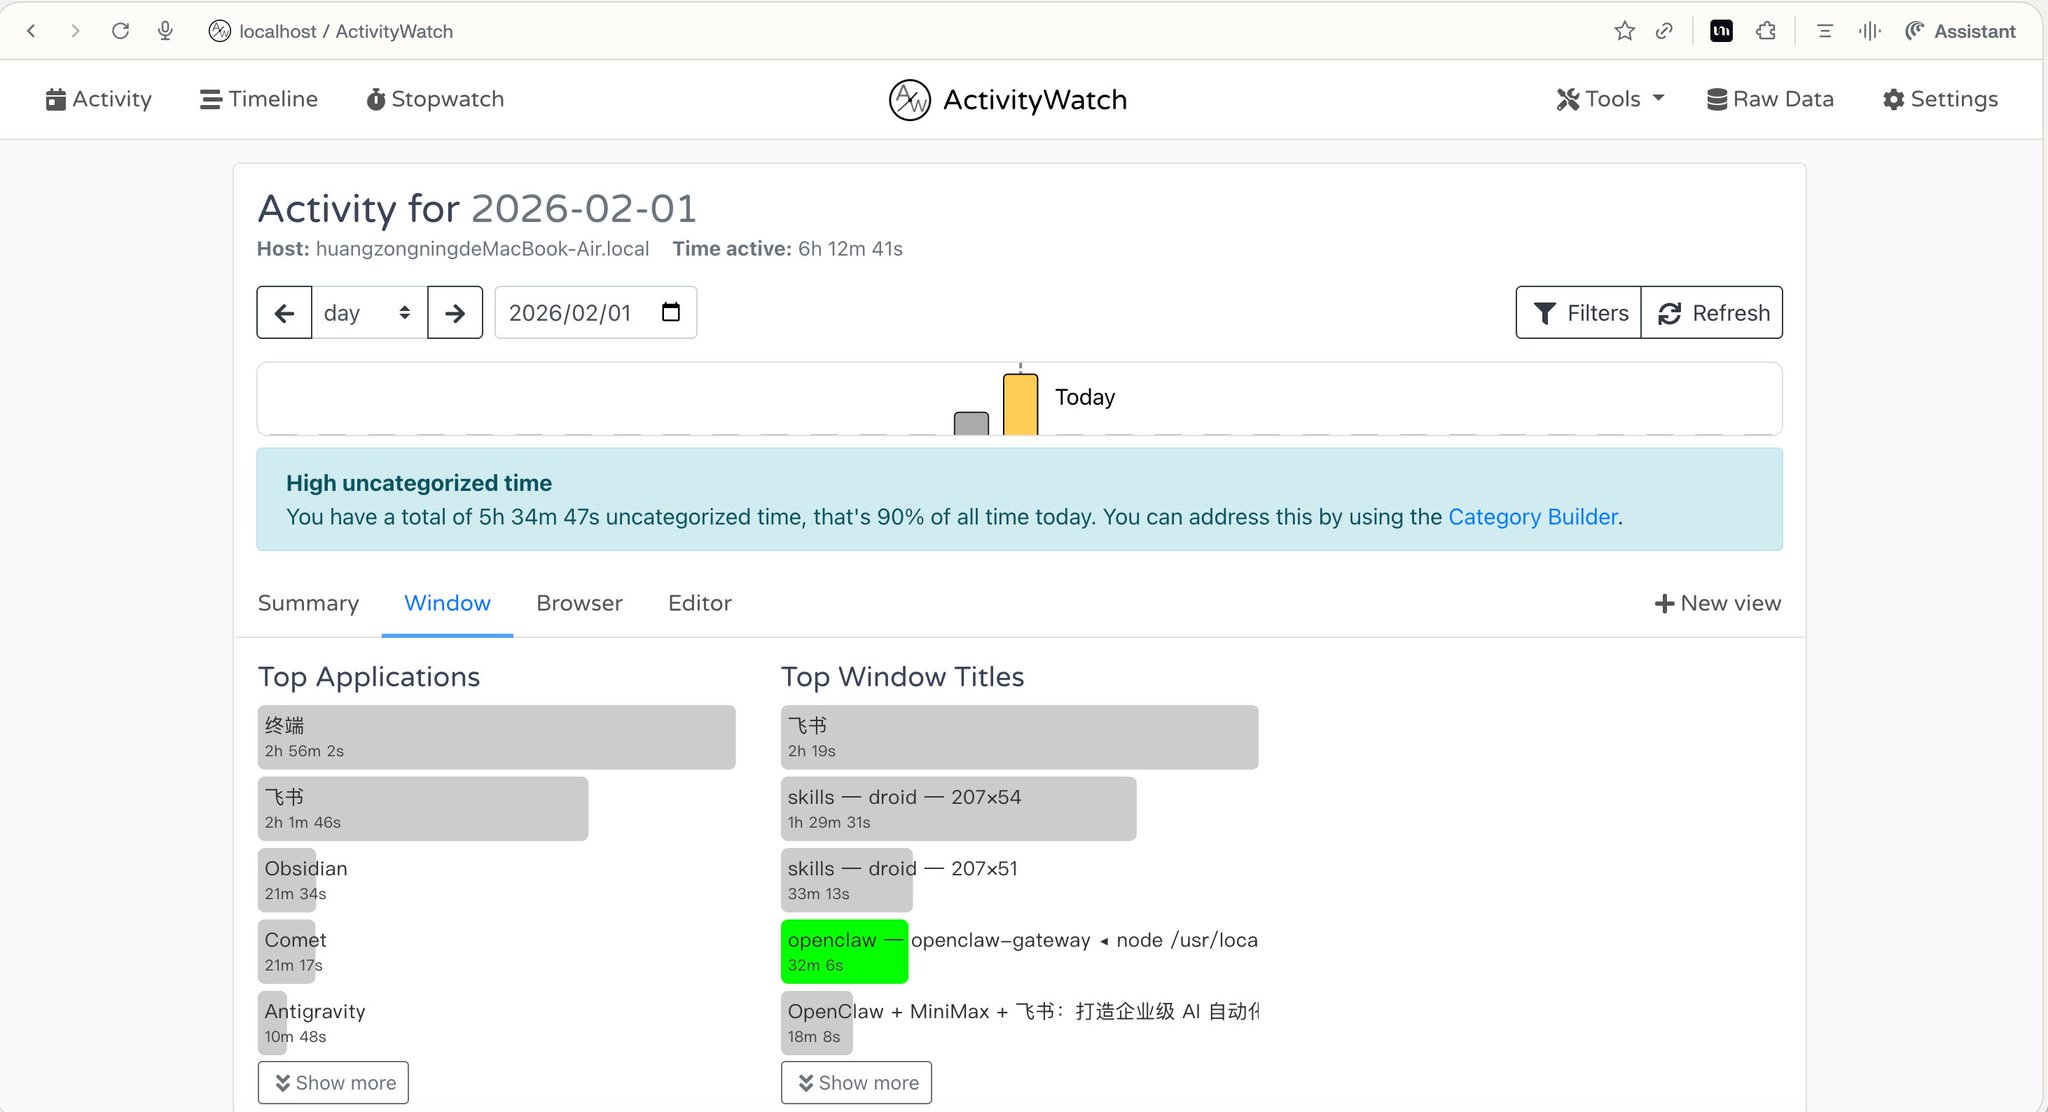Screen dimensions: 2048x1112
Task: Open the black square extension icon
Action: (x=1721, y=31)
